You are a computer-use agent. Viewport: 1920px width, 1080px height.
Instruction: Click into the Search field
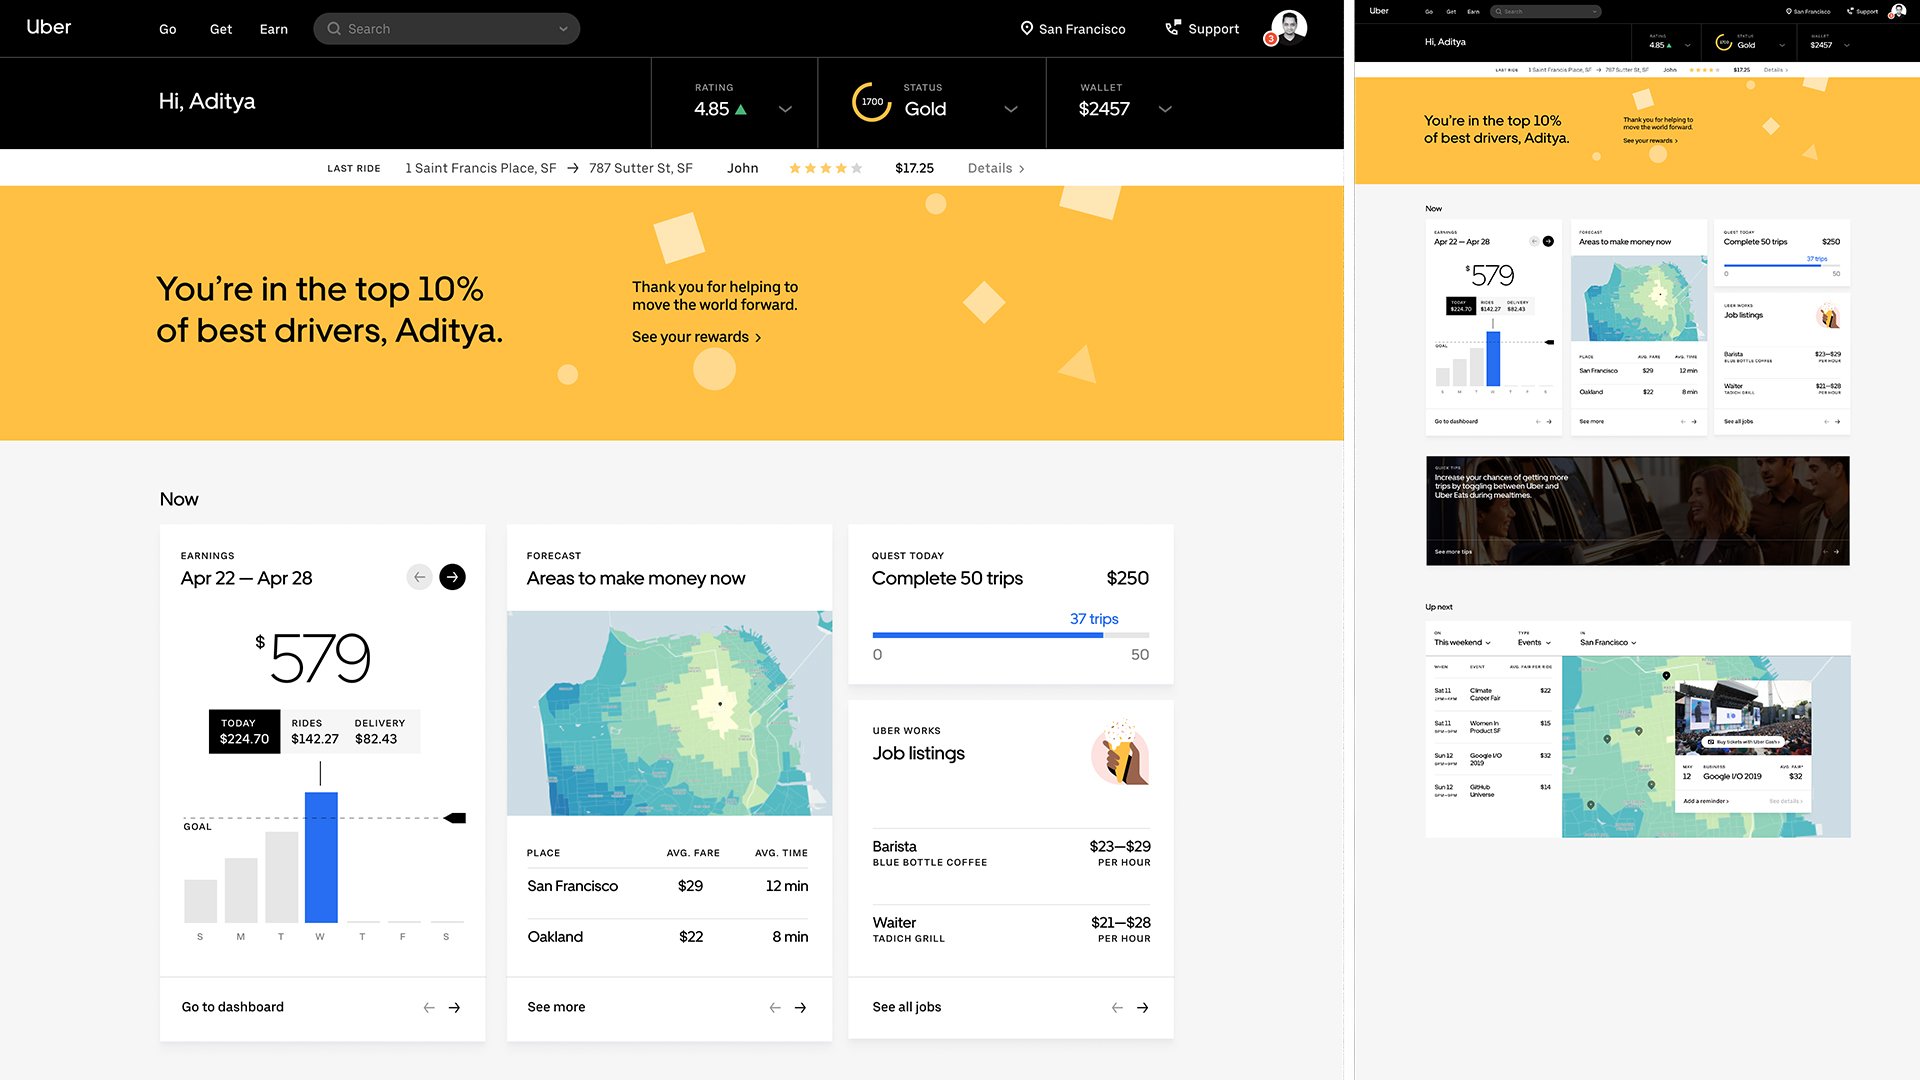point(447,29)
